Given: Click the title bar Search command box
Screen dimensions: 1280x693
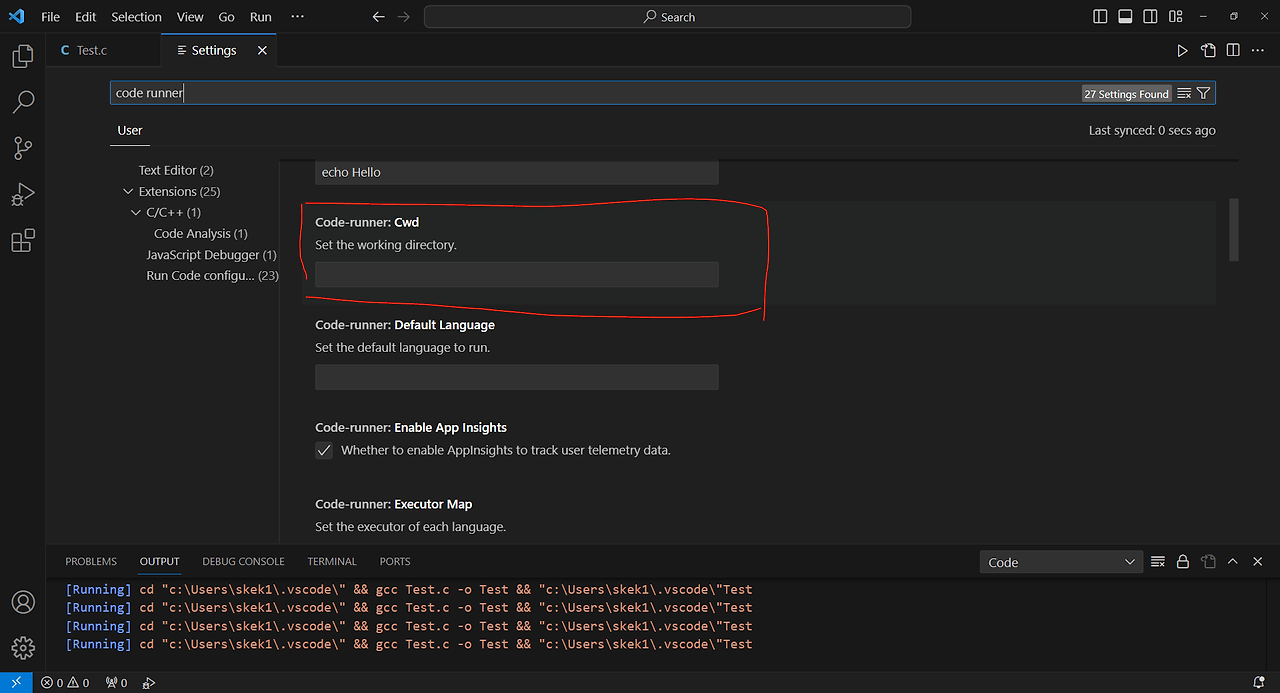Looking at the screenshot, I should point(668,17).
